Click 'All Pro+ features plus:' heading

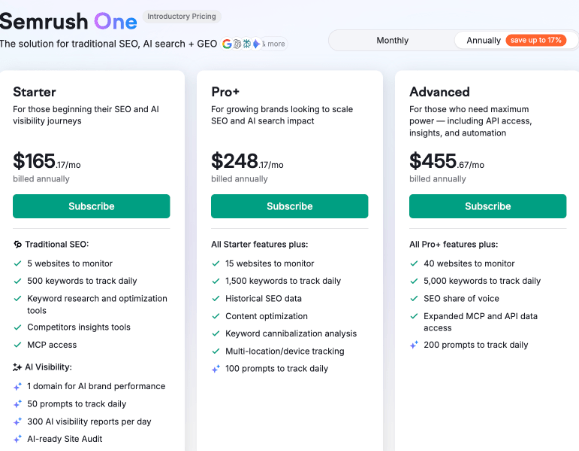[x=453, y=245]
